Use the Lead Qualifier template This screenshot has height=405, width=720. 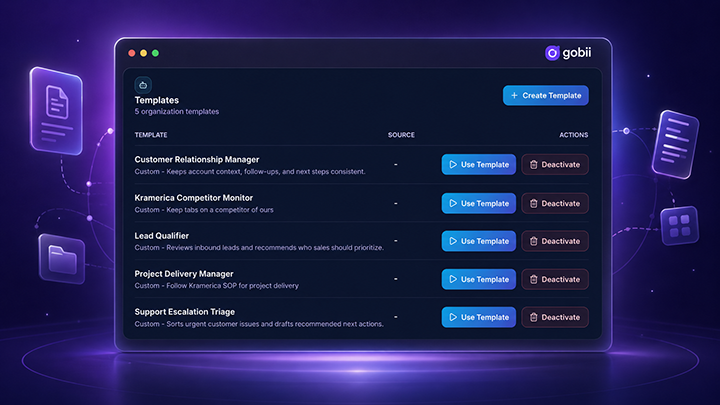(x=478, y=241)
